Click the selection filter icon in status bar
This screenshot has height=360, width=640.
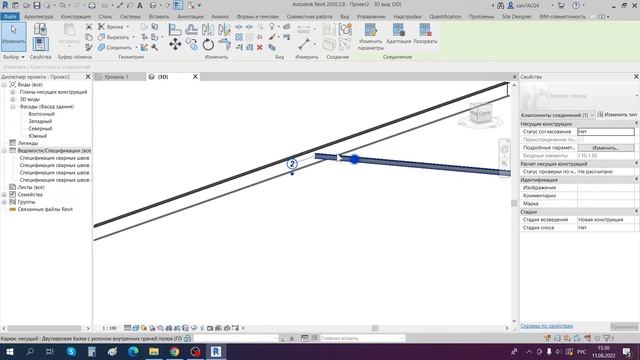(x=607, y=338)
